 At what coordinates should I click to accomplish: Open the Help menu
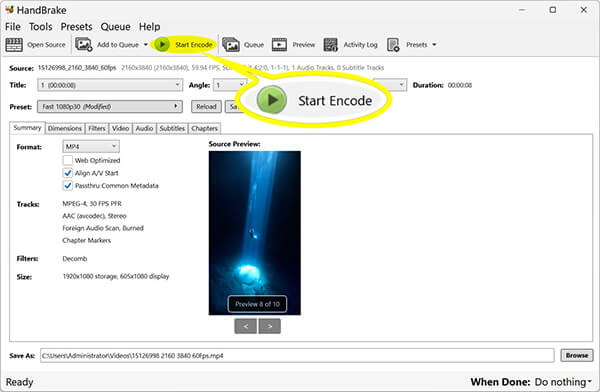(x=149, y=27)
